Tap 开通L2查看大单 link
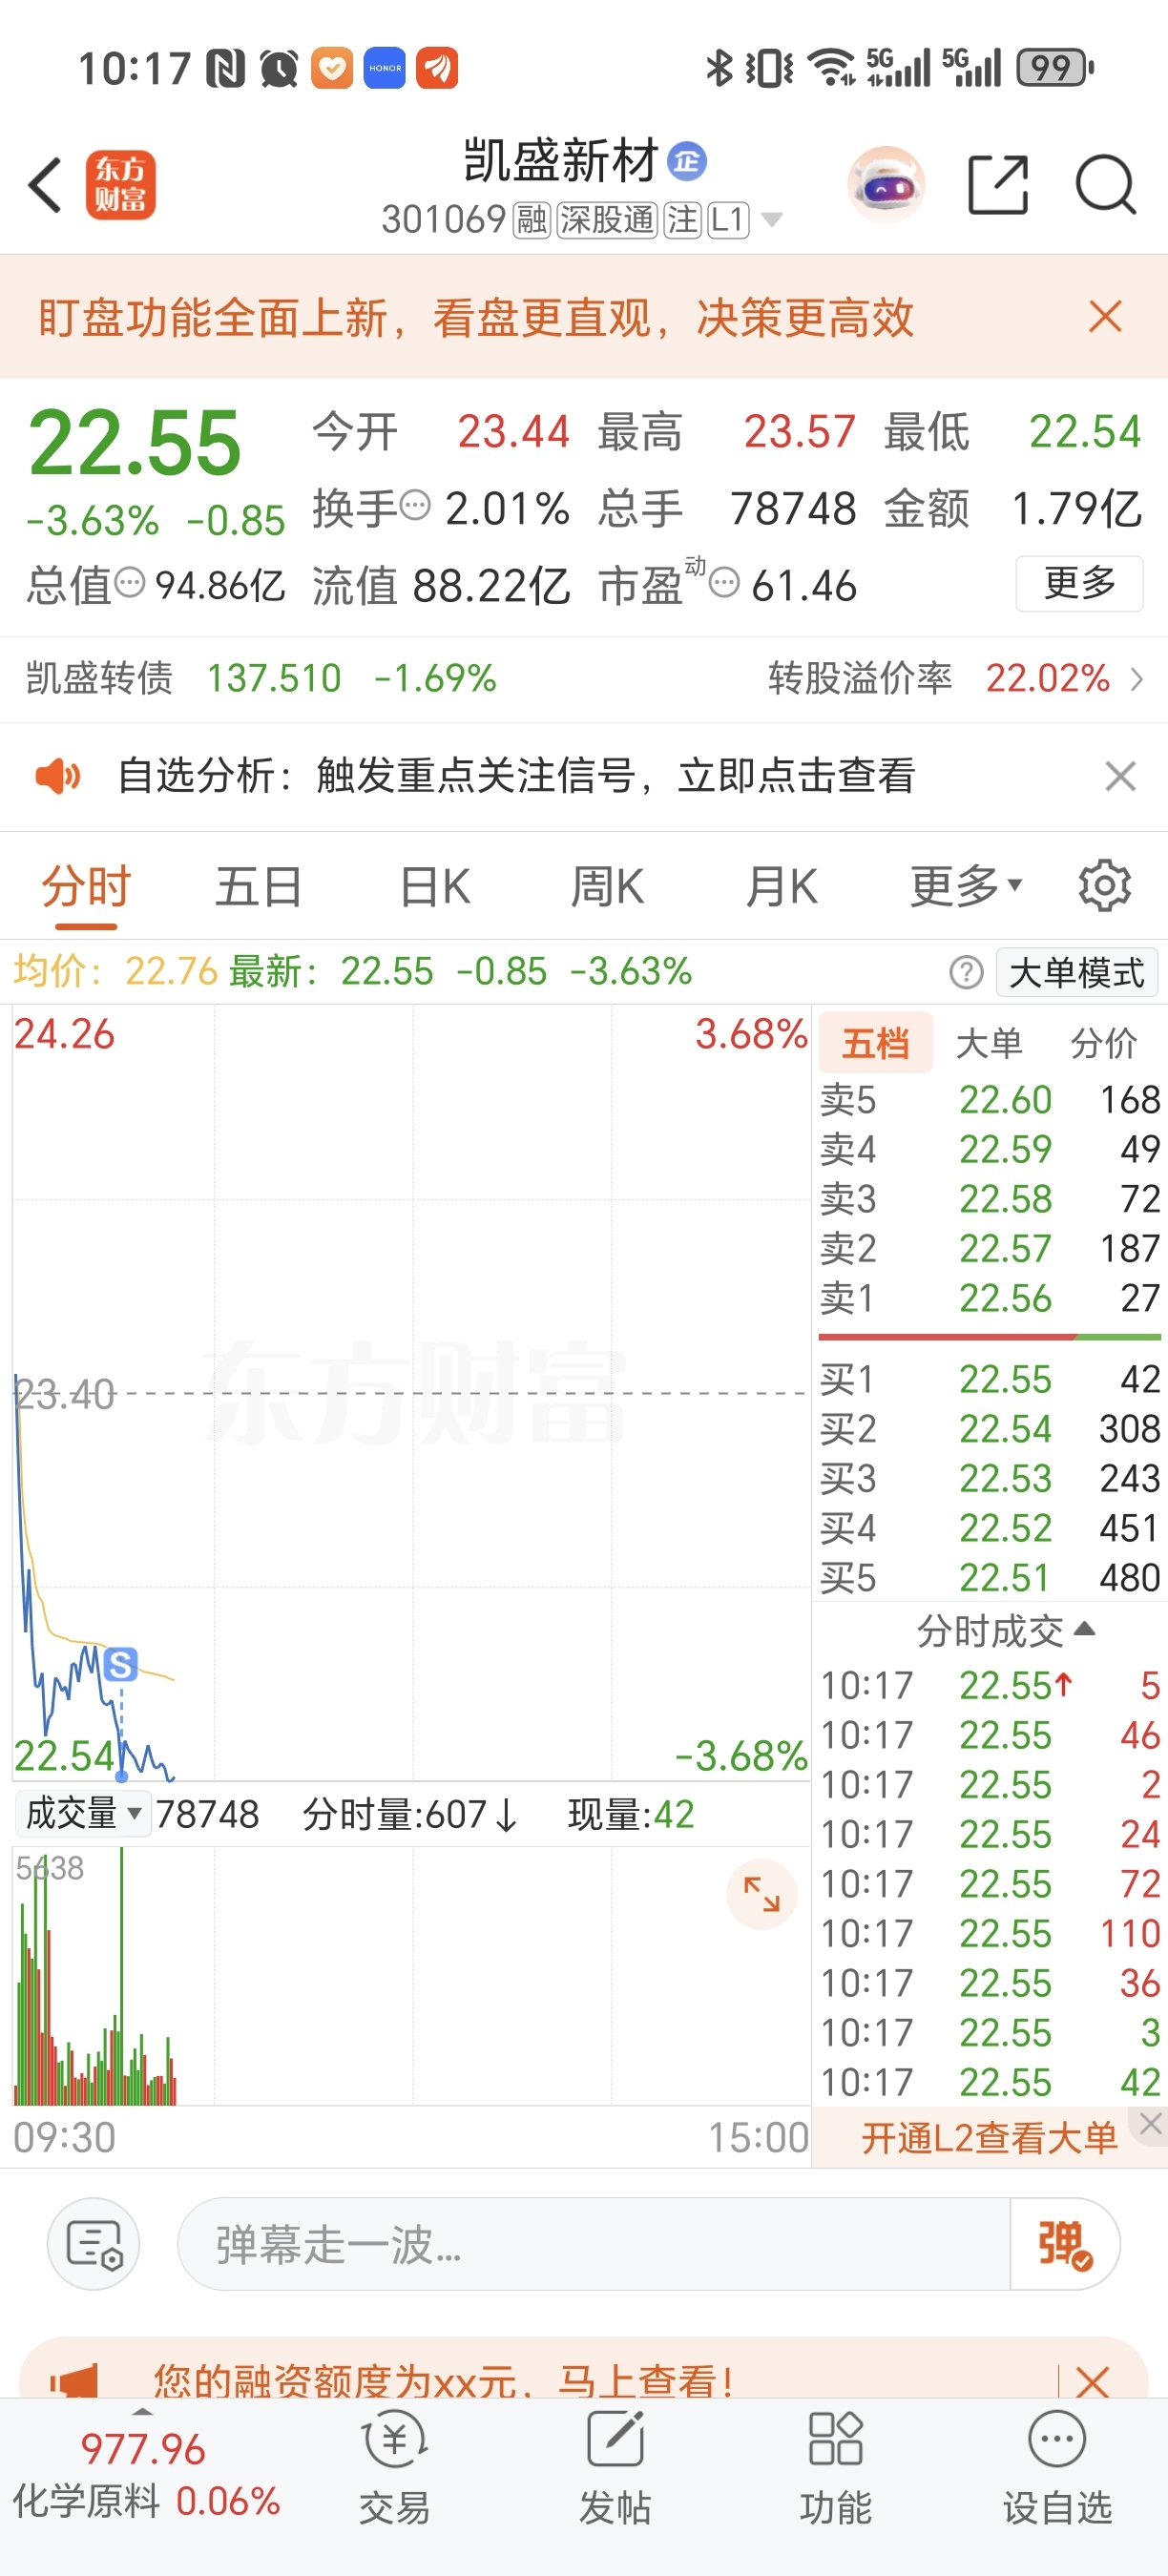This screenshot has height=2576, width=1168. (x=988, y=2138)
